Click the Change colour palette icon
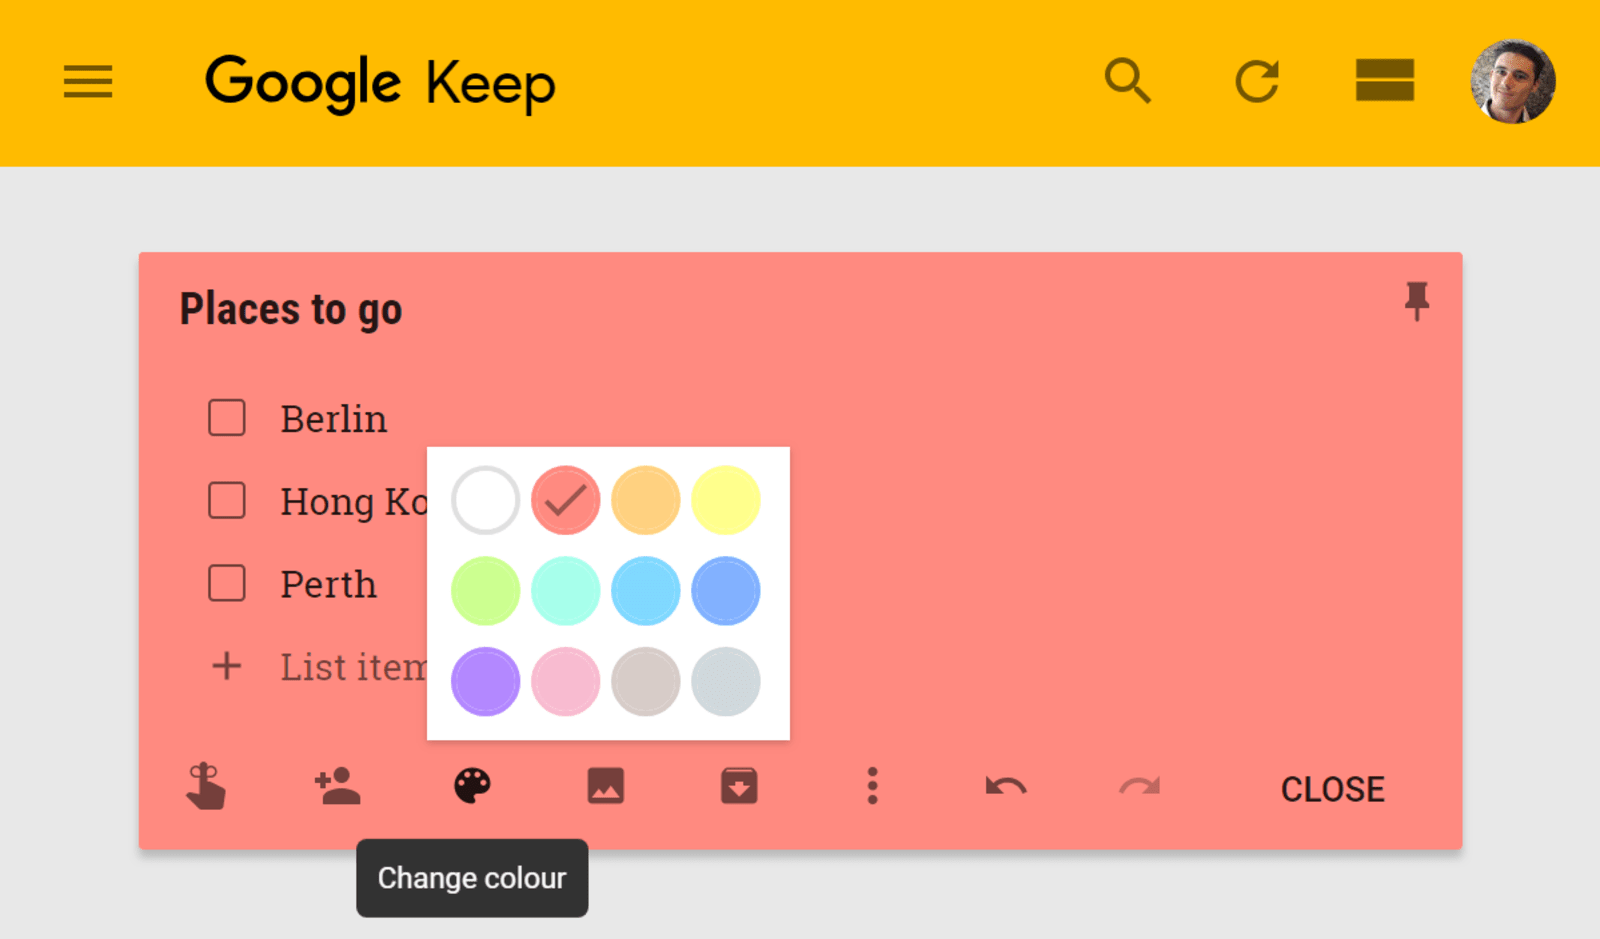Viewport: 1600px width, 939px height. tap(472, 786)
